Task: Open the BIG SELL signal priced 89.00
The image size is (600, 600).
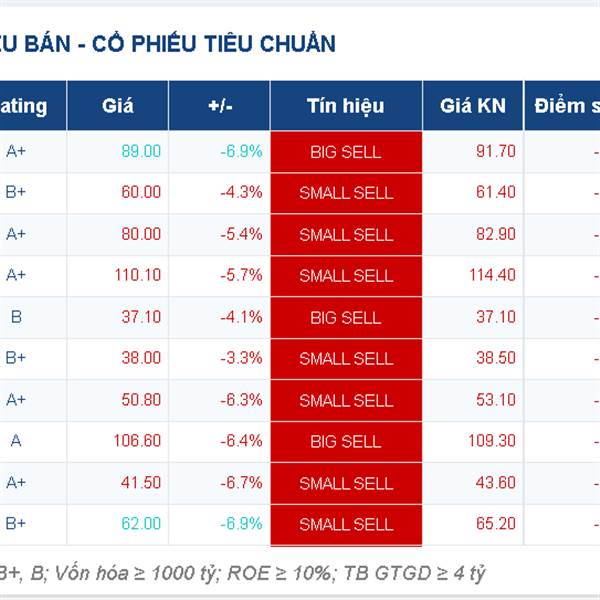Action: click(x=346, y=152)
